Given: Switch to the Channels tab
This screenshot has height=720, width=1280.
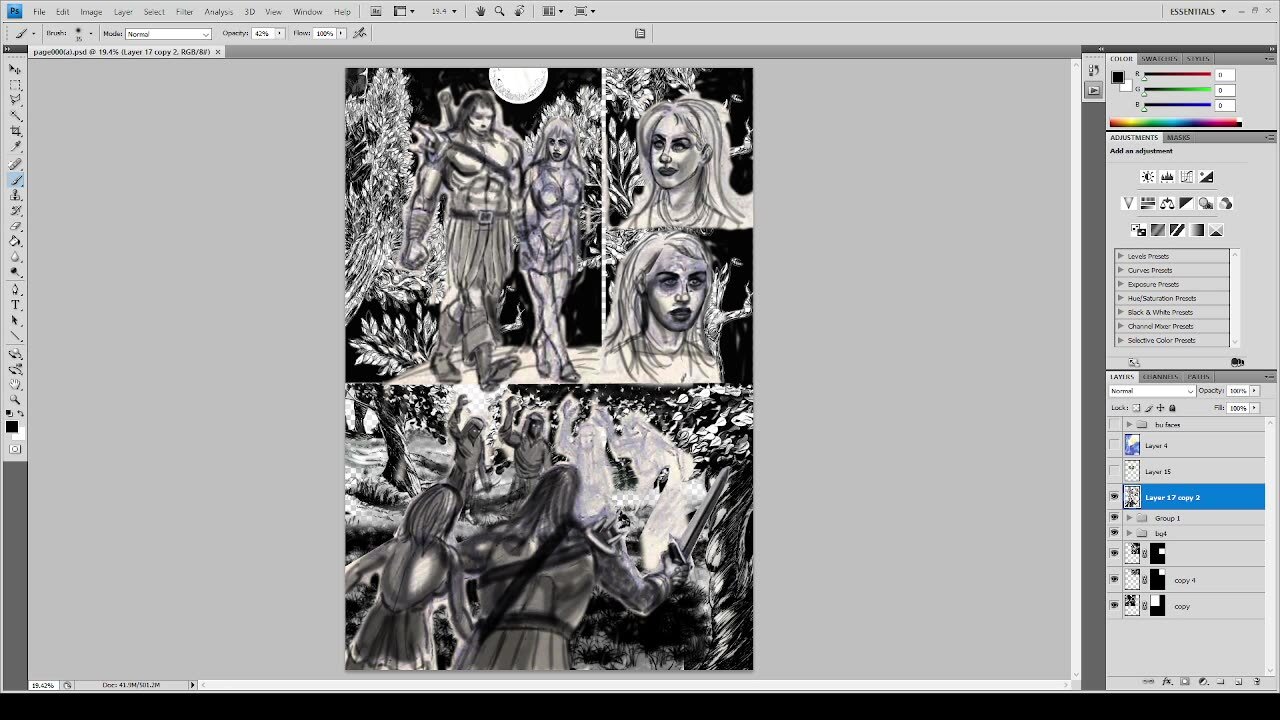Looking at the screenshot, I should [x=1160, y=377].
